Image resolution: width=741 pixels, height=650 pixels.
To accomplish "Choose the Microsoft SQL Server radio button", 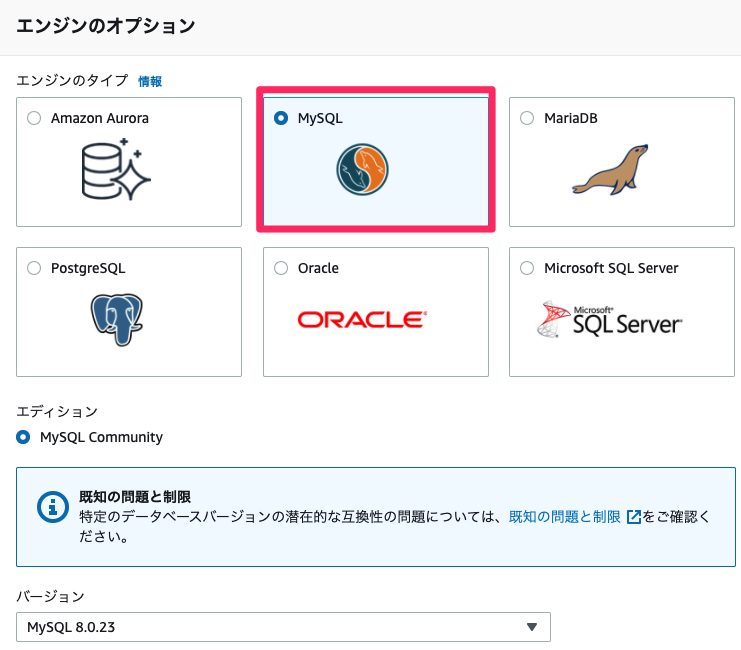I will 527,268.
